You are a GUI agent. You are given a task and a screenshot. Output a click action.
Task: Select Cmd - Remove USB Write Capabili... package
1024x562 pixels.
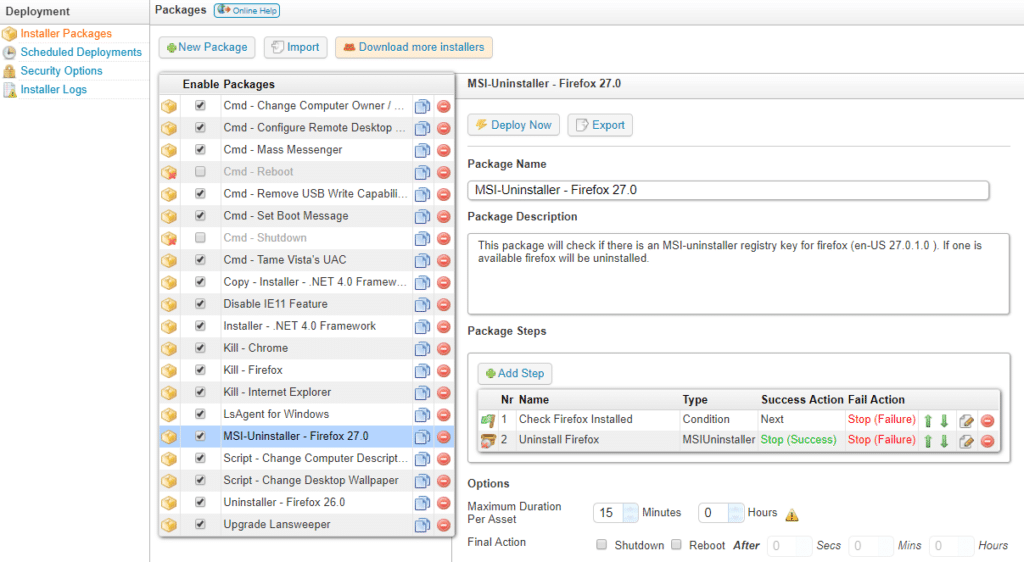(315, 194)
